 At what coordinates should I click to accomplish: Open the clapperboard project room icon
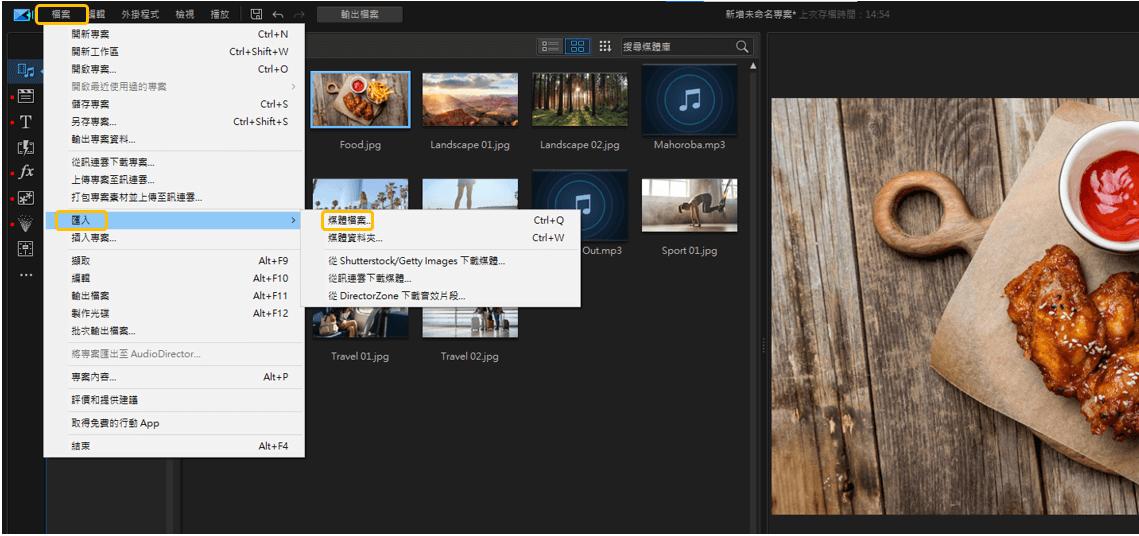point(26,96)
